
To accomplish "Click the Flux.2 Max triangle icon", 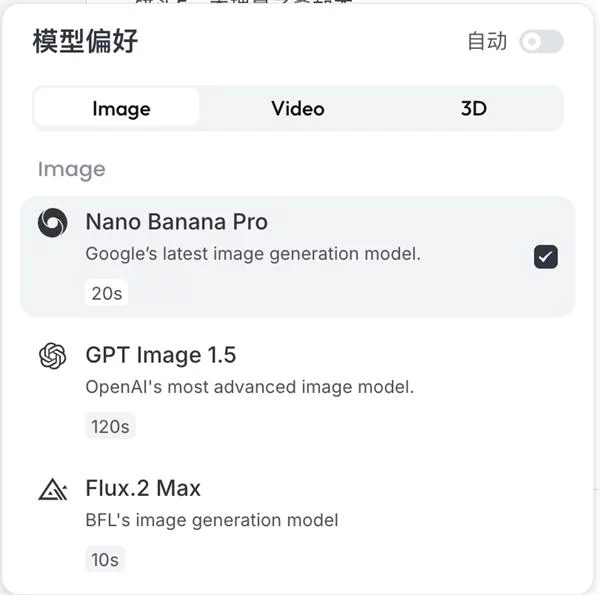I will 52,489.
